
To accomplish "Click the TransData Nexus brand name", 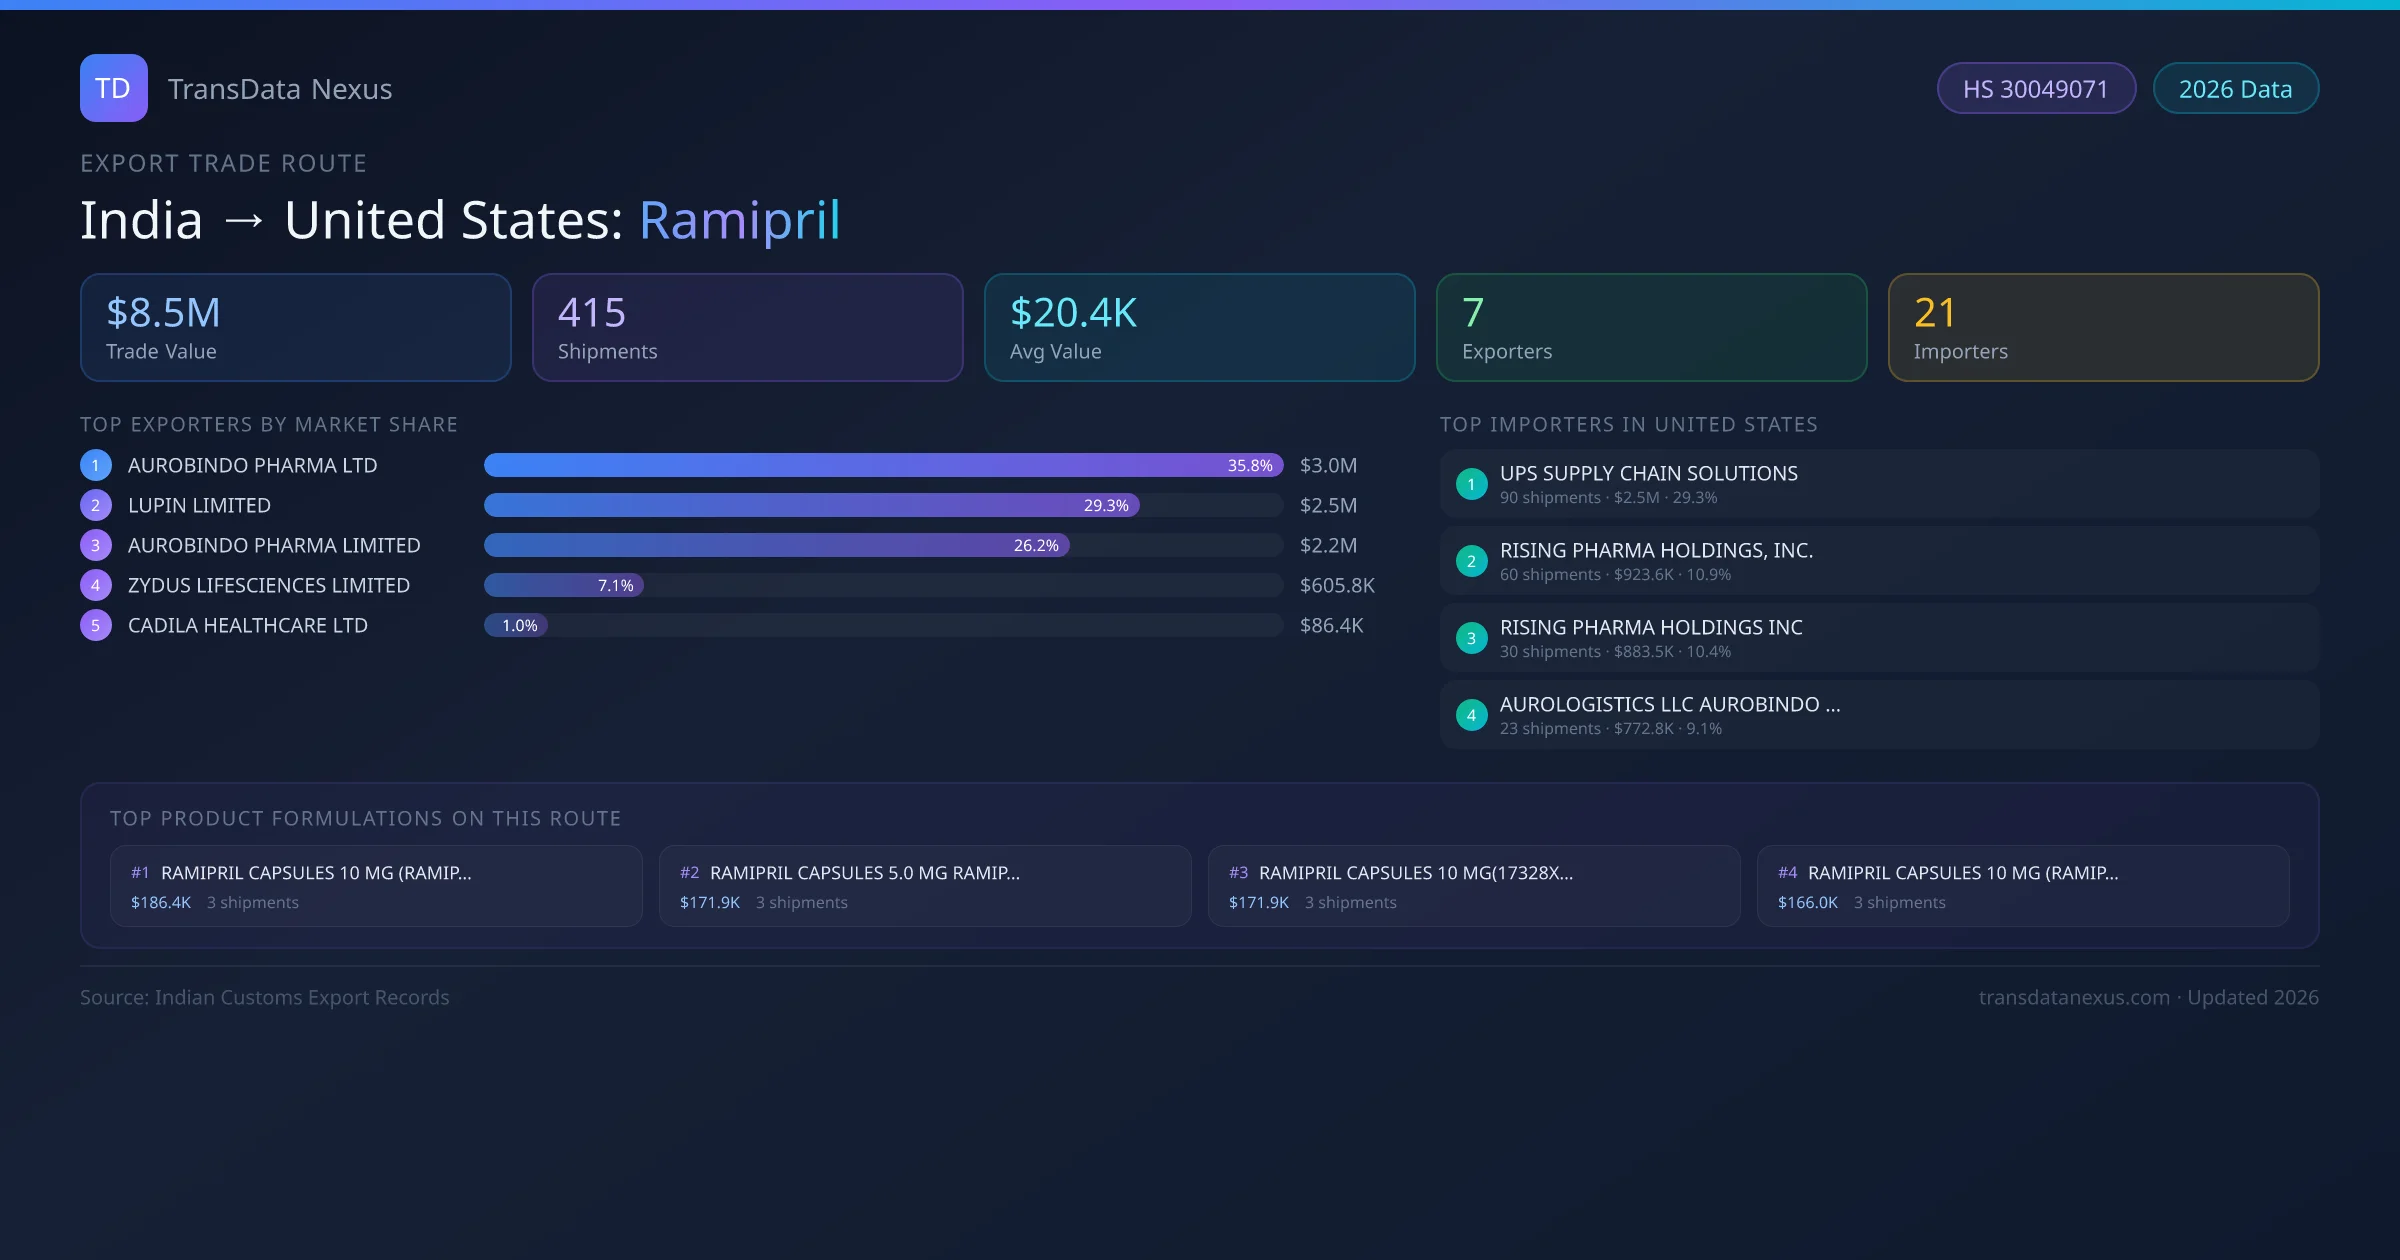I will coord(280,89).
